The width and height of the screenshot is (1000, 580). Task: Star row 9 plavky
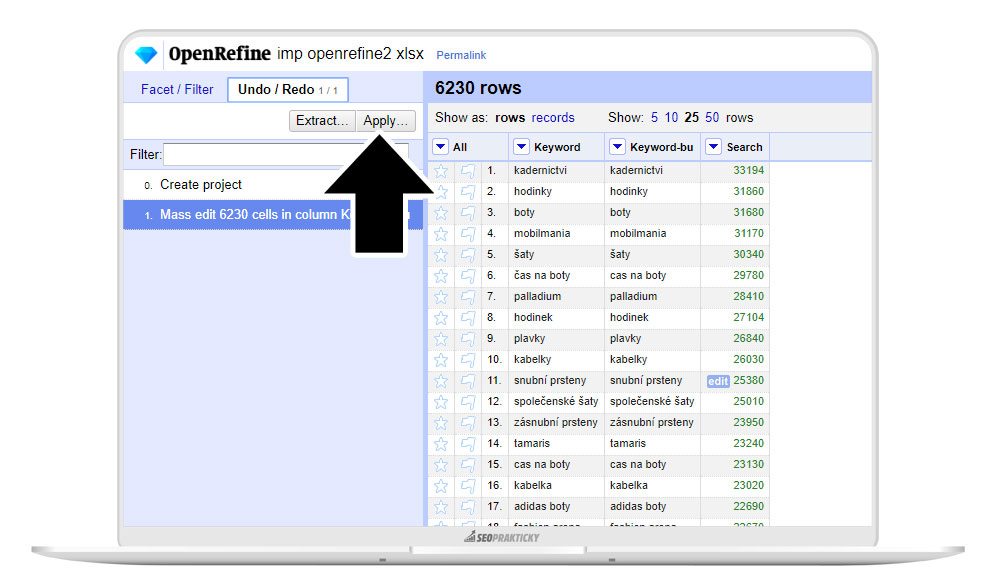[441, 339]
